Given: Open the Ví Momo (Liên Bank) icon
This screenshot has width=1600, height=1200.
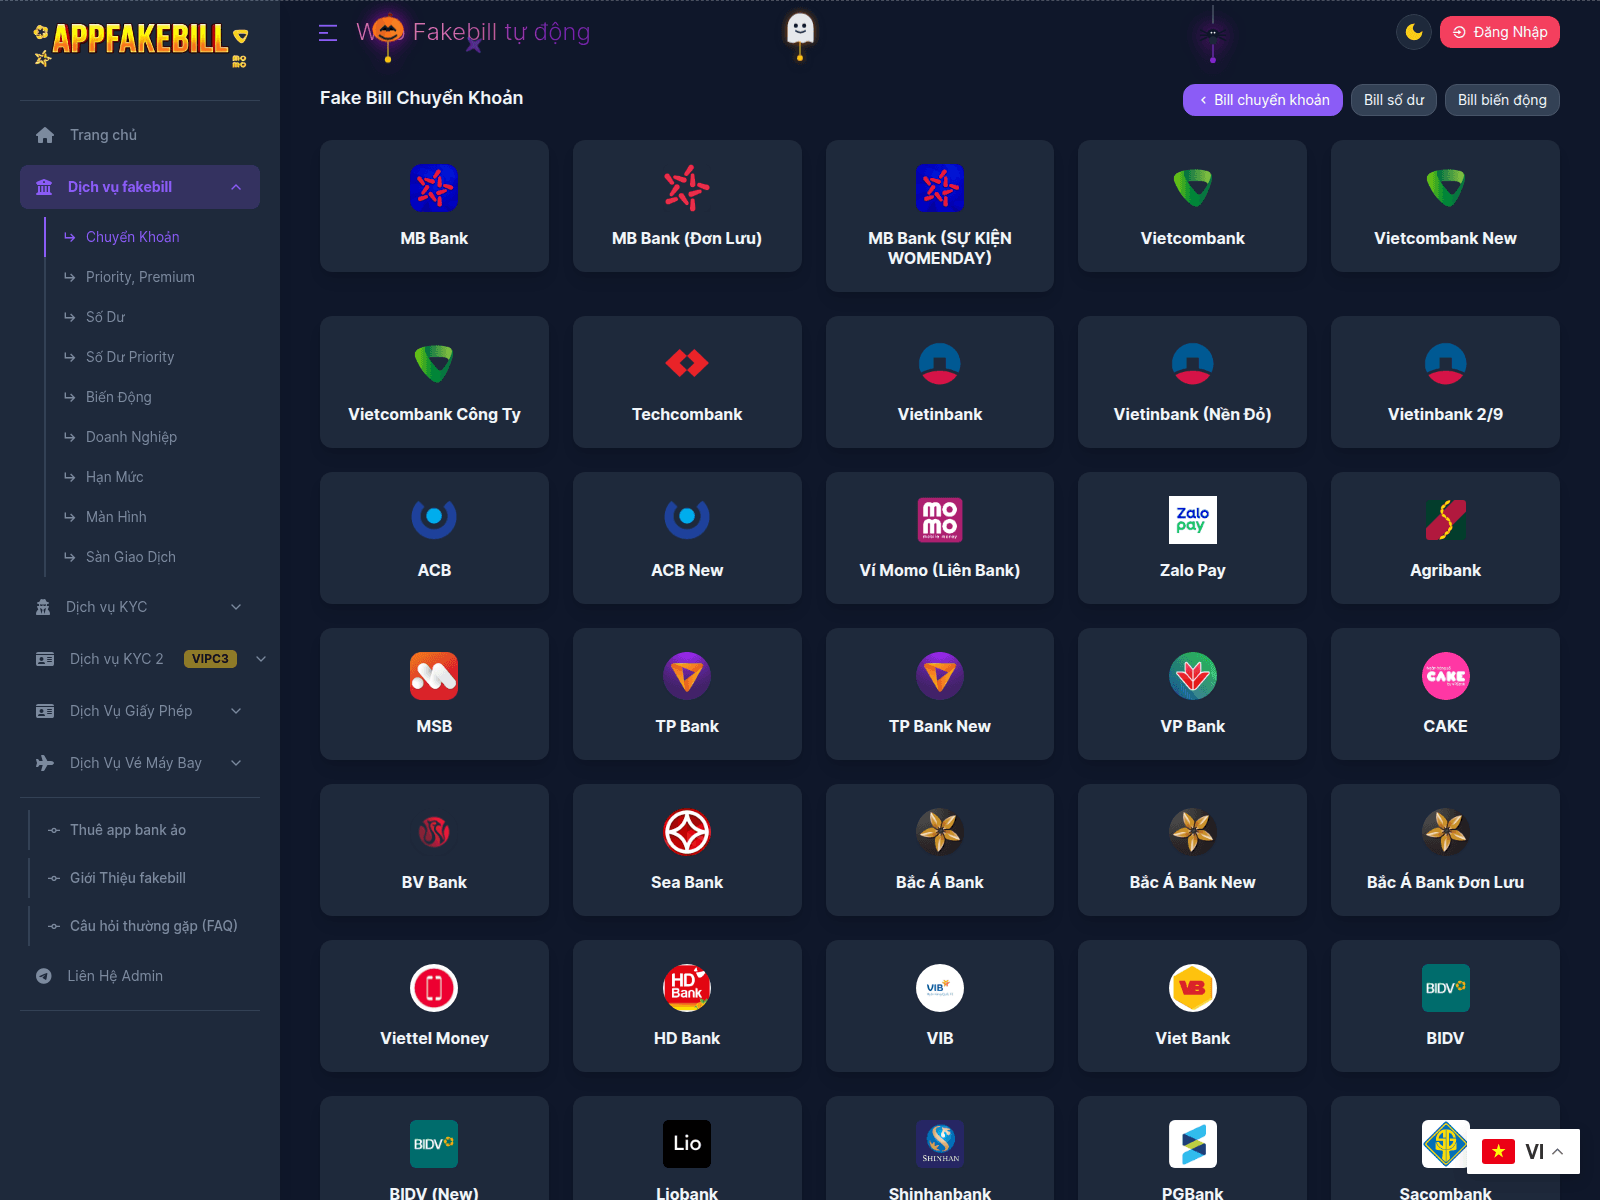Looking at the screenshot, I should (x=940, y=520).
